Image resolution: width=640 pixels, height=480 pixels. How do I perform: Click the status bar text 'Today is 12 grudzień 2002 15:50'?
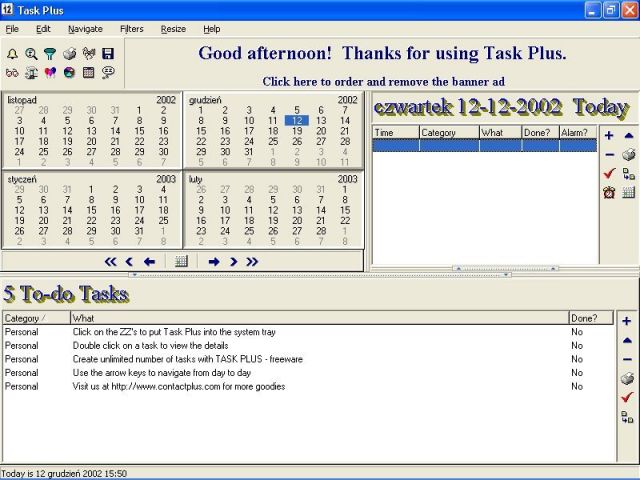tap(64, 473)
